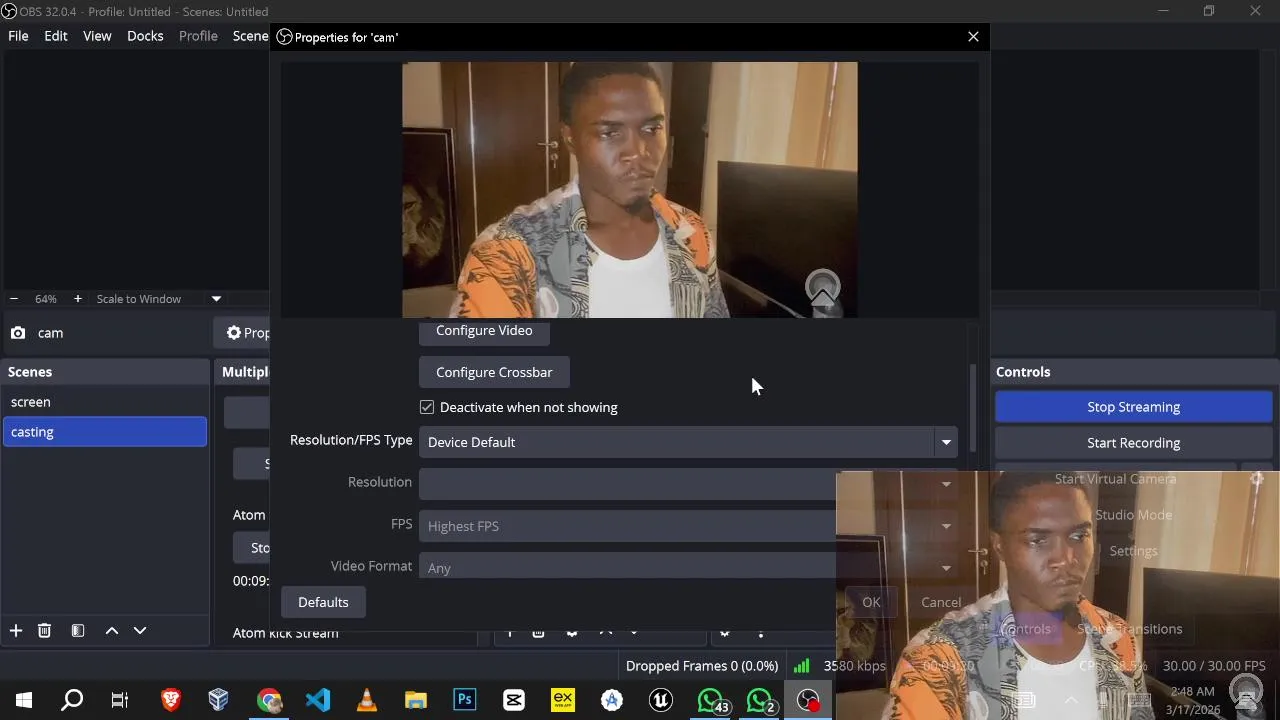
Task: Switch to Chrome on taskbar
Action: point(268,700)
